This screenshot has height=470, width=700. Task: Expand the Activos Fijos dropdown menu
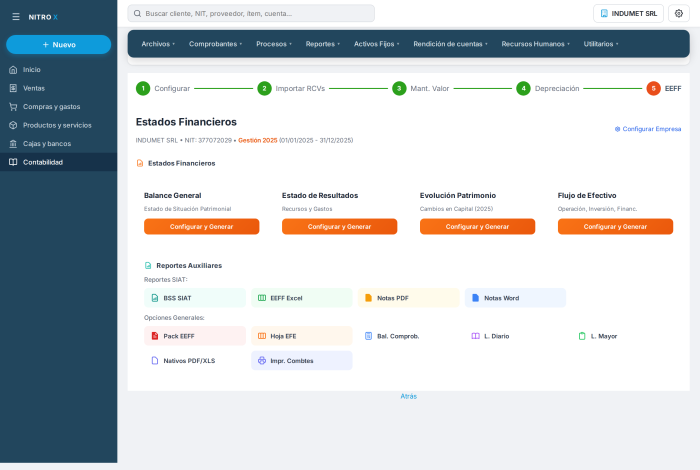point(376,44)
